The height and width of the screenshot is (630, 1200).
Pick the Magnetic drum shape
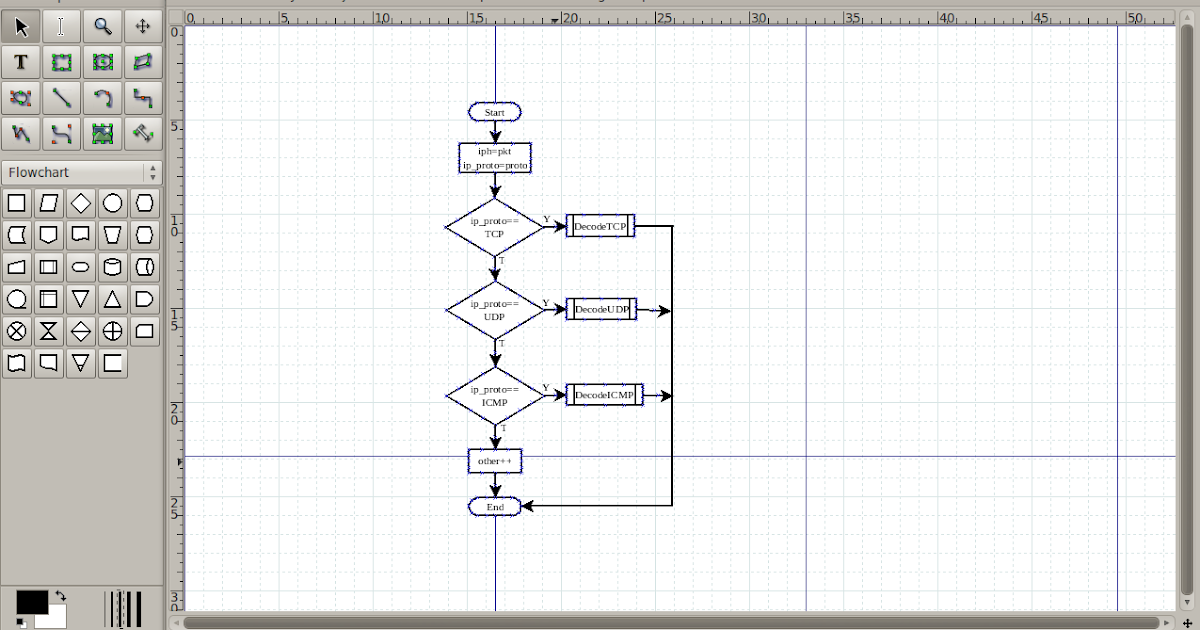145,268
